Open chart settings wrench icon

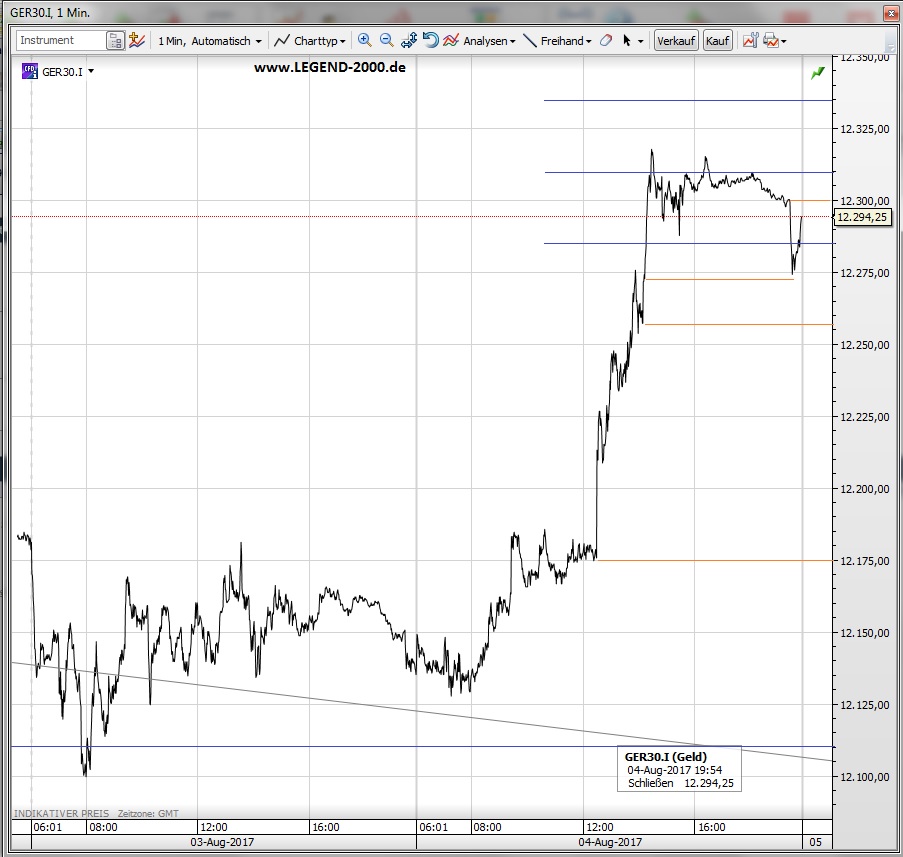pos(750,40)
